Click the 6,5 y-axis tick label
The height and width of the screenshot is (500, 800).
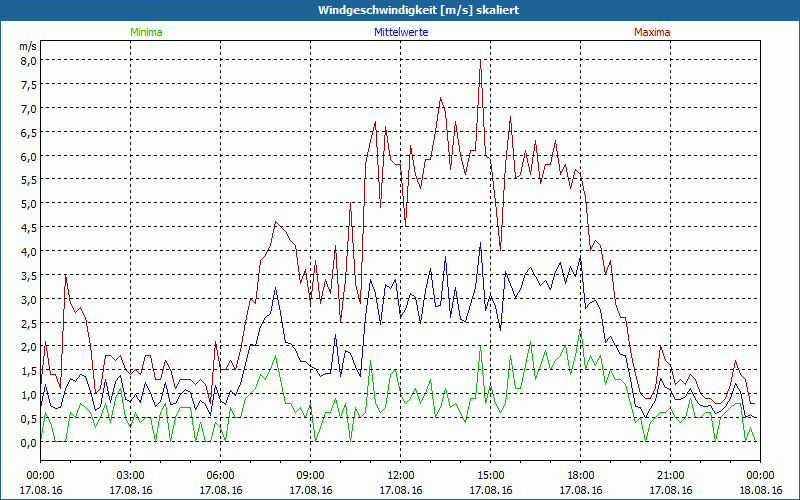coord(29,132)
